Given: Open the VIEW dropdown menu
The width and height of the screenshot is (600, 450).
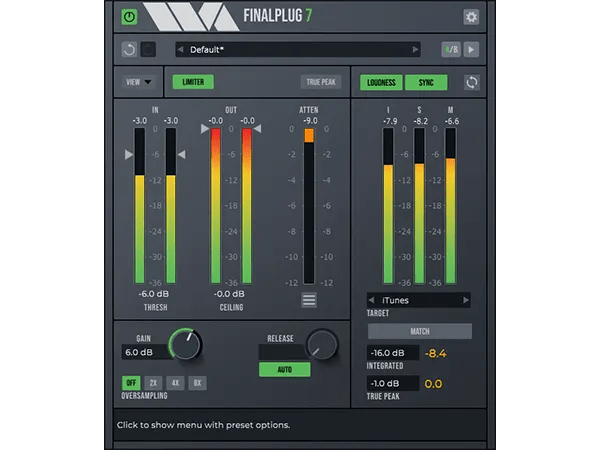Looking at the screenshot, I should pyautogui.click(x=139, y=82).
